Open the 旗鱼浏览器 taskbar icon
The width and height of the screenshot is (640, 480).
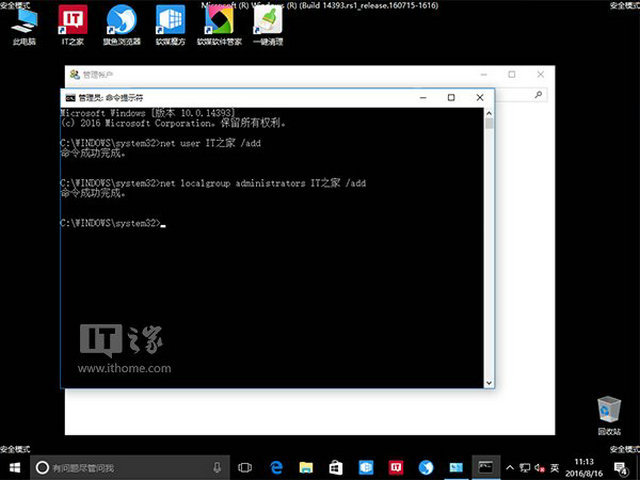point(426,467)
